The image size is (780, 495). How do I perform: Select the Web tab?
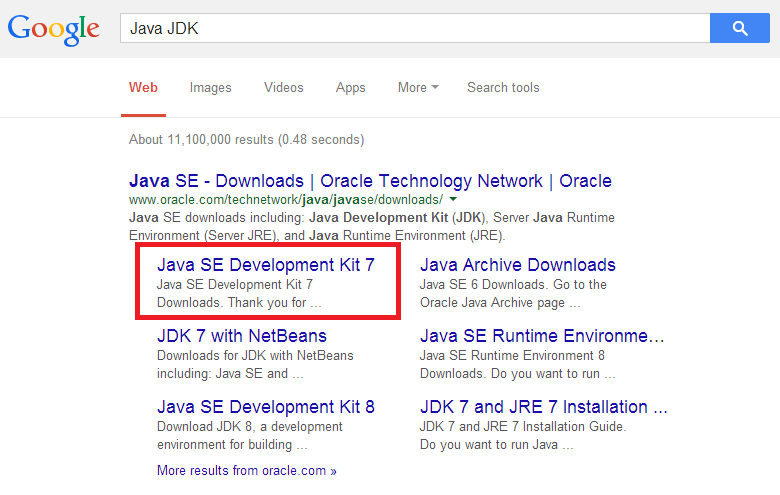point(143,88)
